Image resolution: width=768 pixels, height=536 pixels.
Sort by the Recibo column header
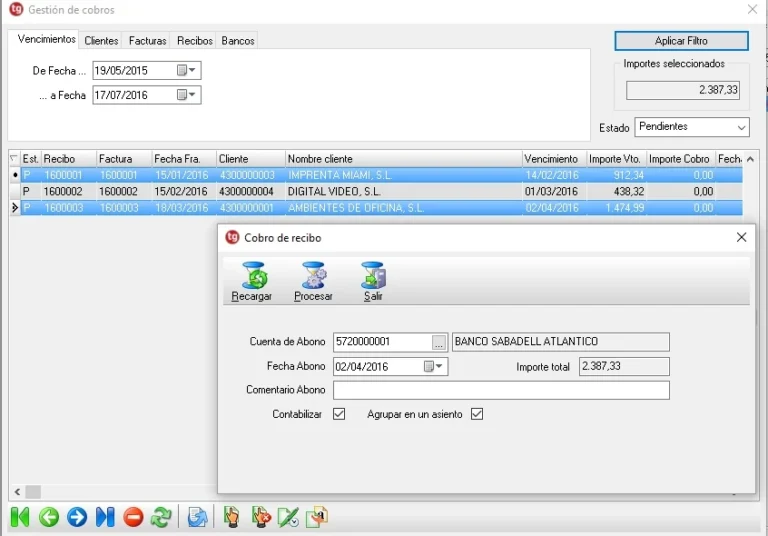pos(69,159)
